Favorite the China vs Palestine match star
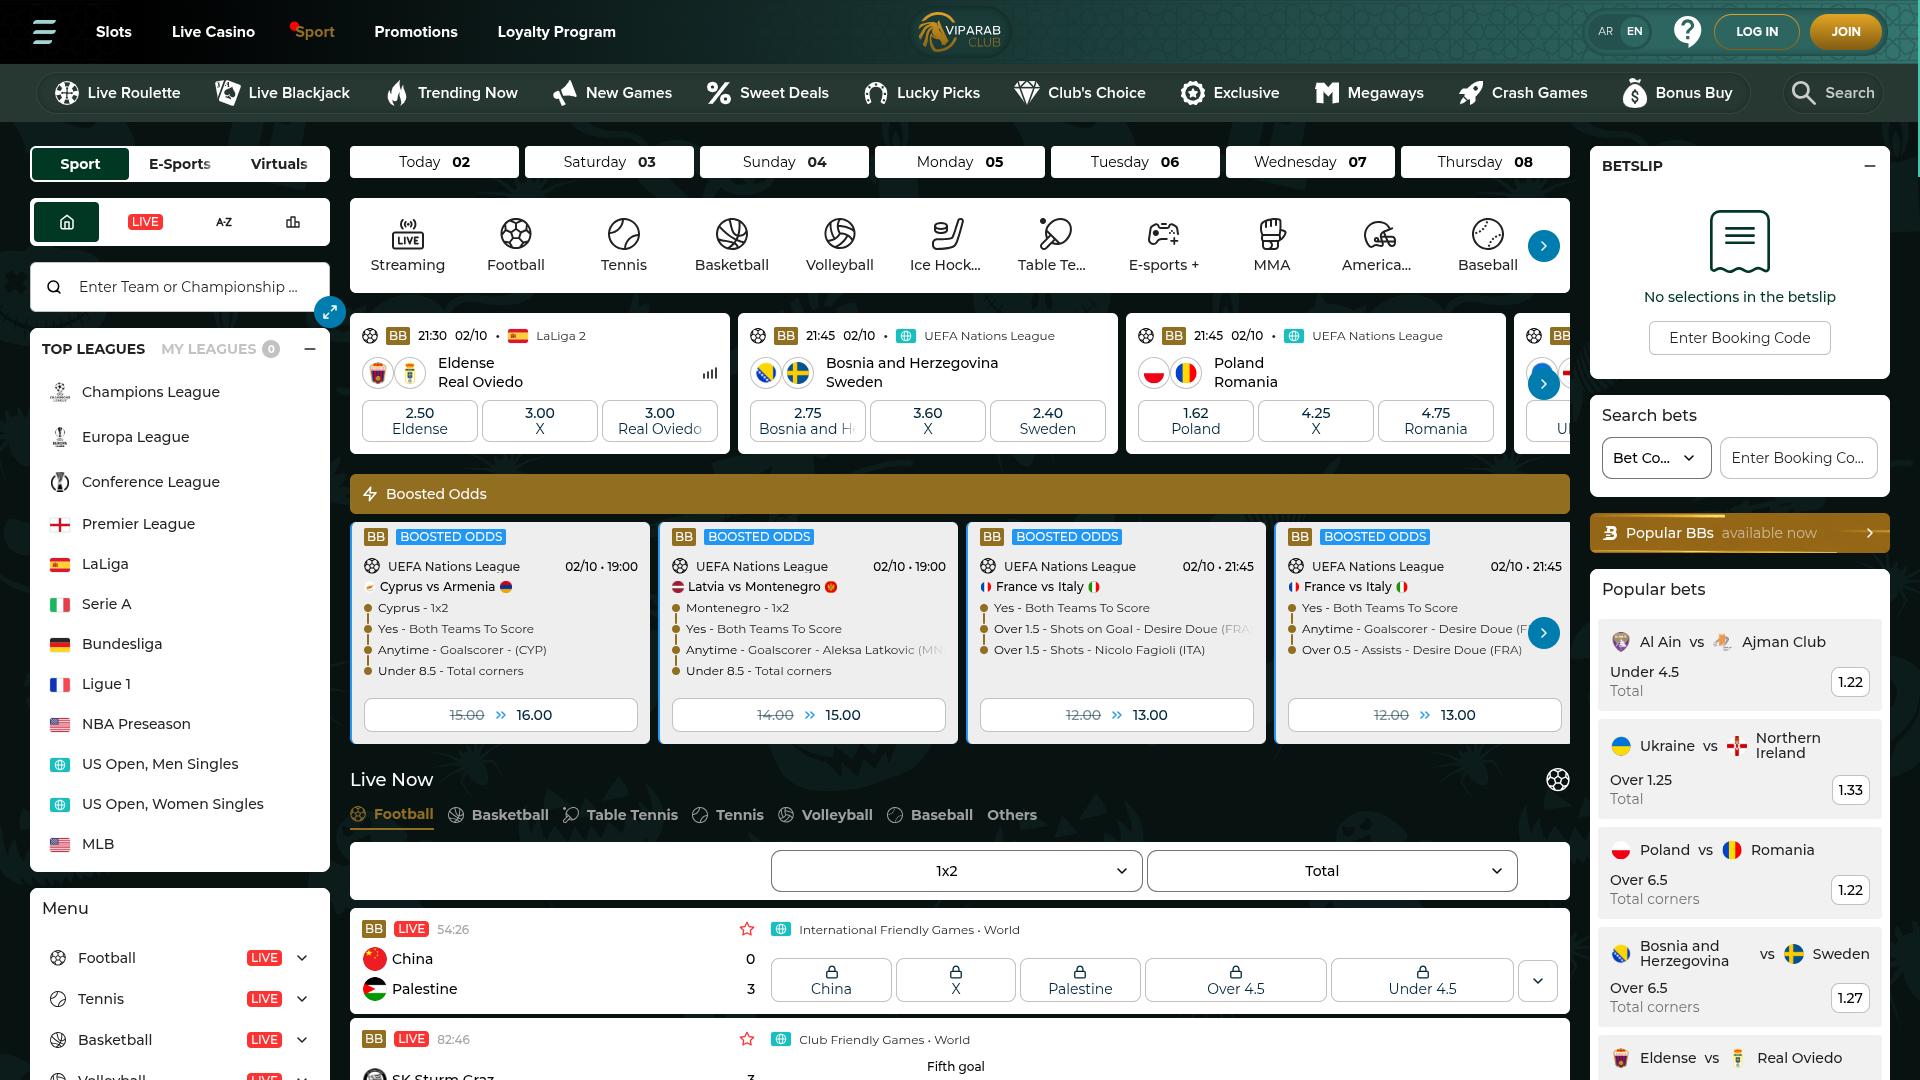The width and height of the screenshot is (1920, 1080). pyautogui.click(x=747, y=929)
